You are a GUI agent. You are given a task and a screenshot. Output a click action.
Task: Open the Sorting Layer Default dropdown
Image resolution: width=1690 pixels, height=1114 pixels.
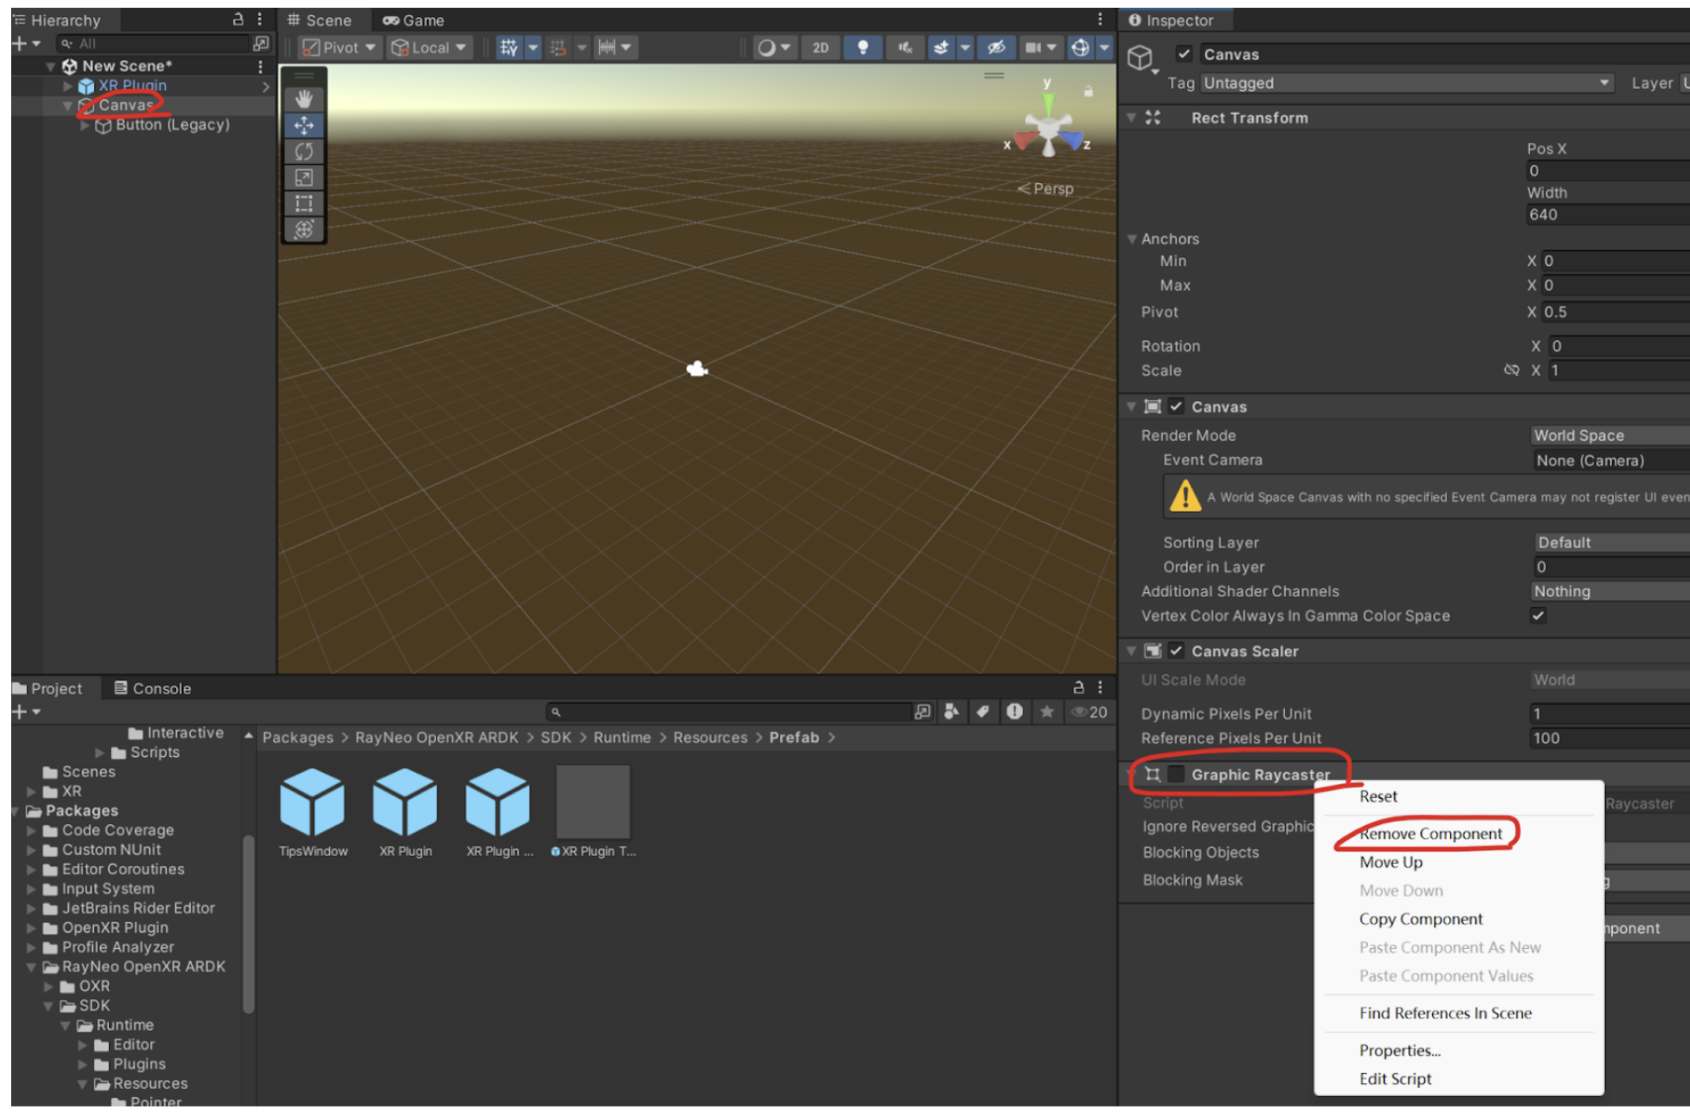[x=1612, y=542]
